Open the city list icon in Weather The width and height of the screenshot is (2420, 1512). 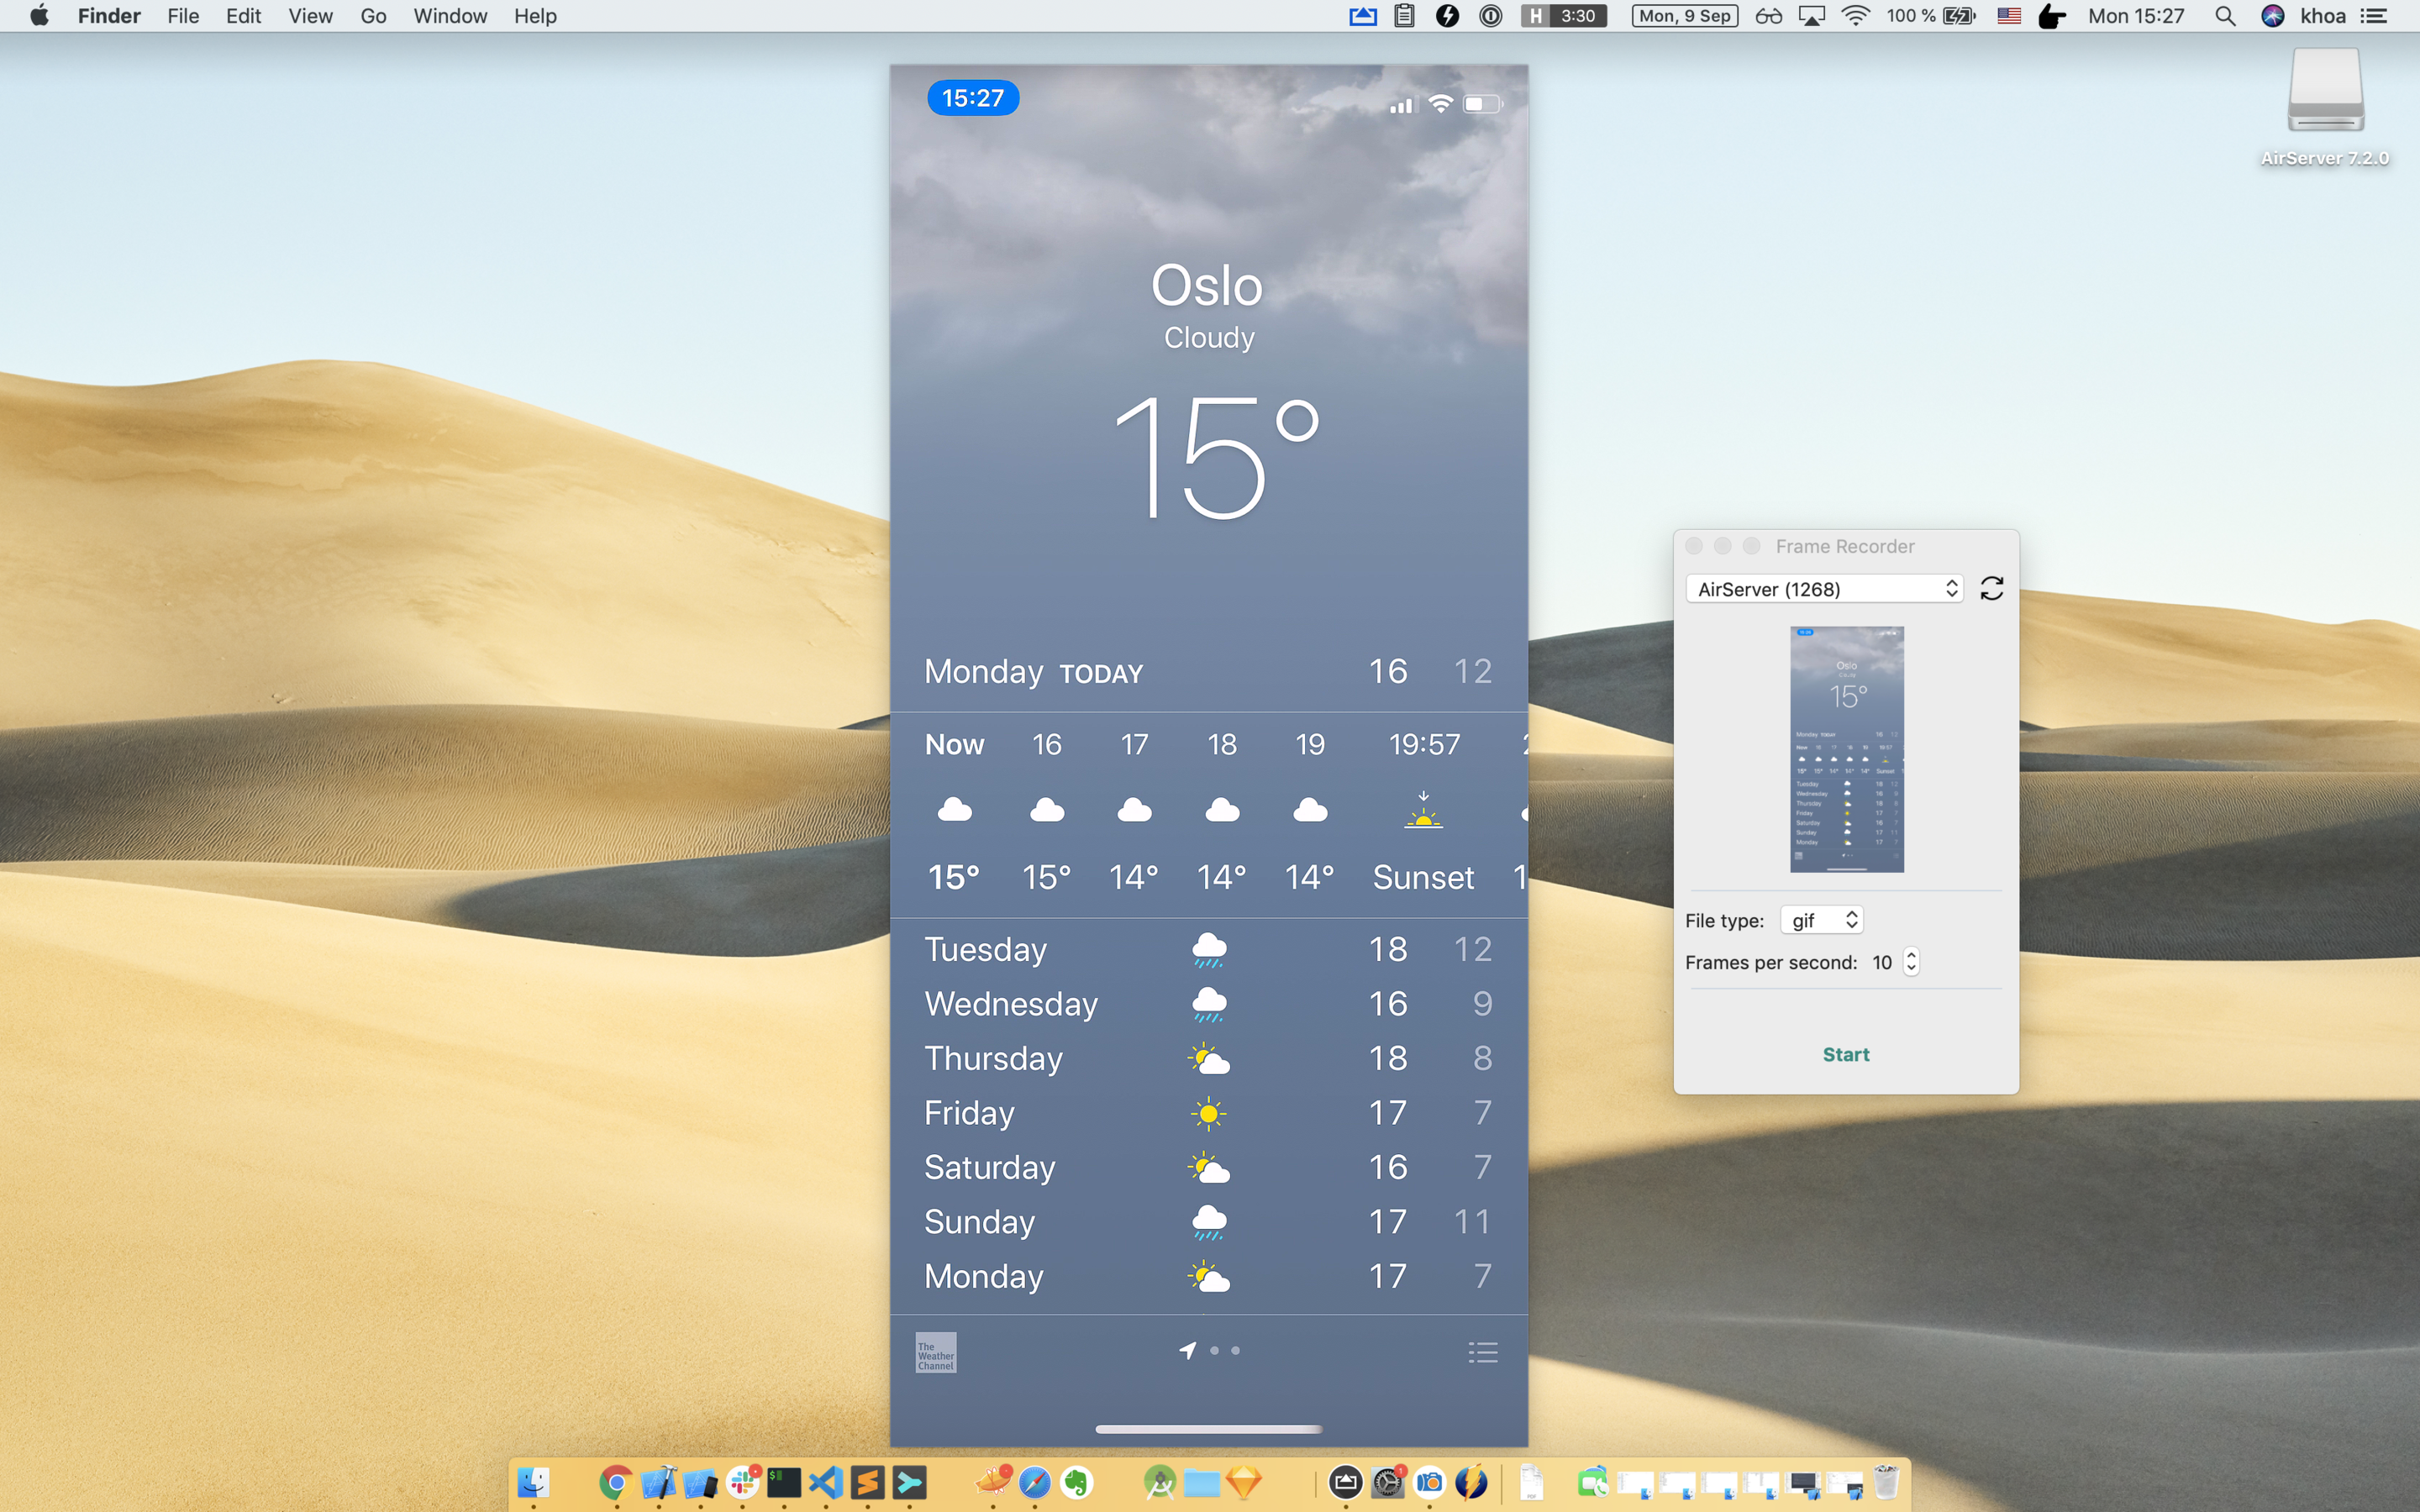pyautogui.click(x=1482, y=1352)
